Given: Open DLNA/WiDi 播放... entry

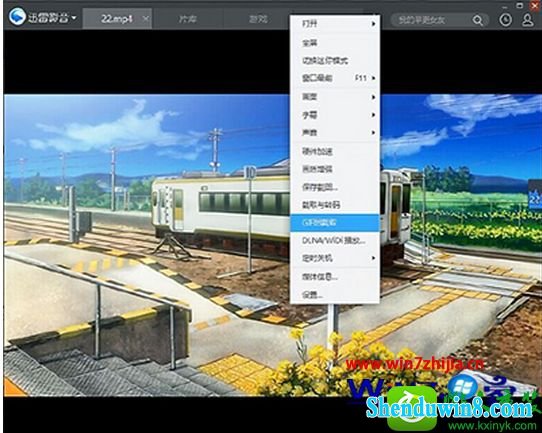Looking at the screenshot, I should click(335, 241).
